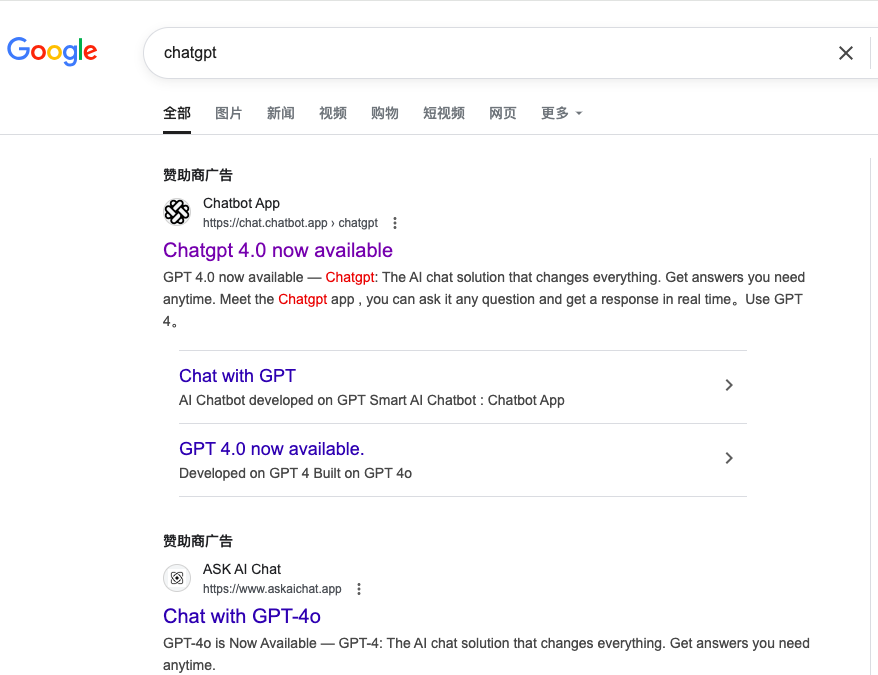
Task: Click the GPT 4.0 now available. sitelink
Action: tap(272, 449)
